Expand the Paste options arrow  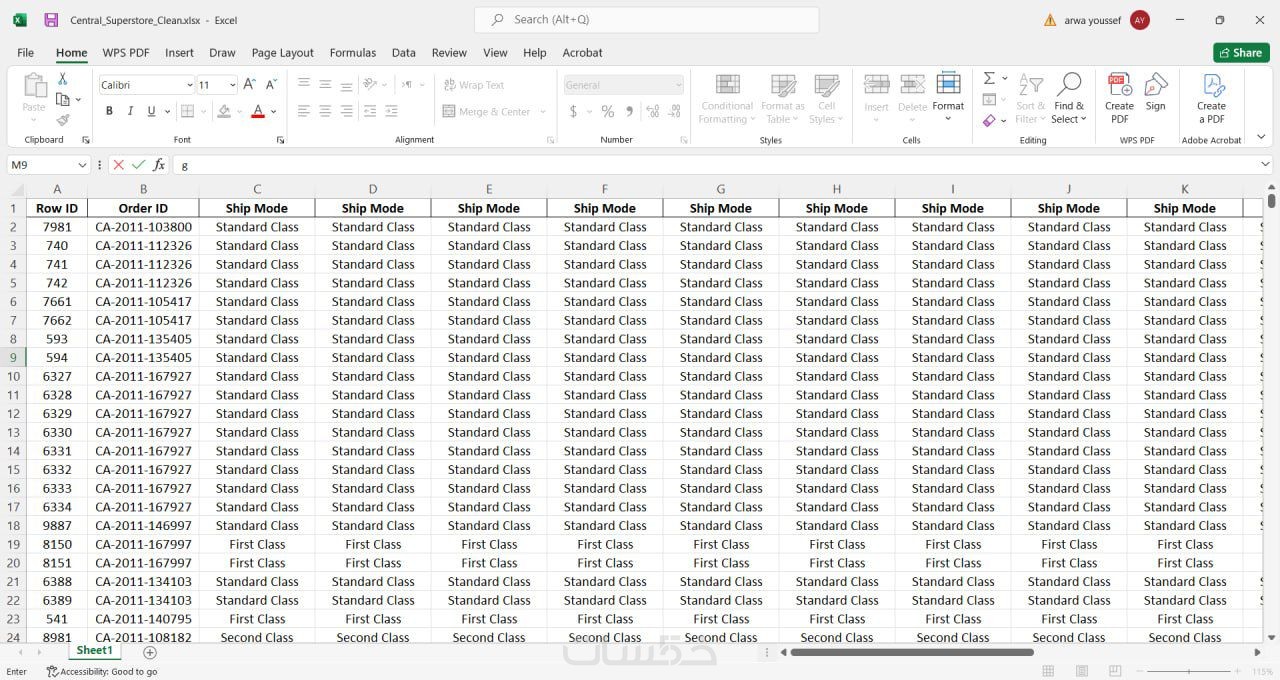click(x=35, y=118)
